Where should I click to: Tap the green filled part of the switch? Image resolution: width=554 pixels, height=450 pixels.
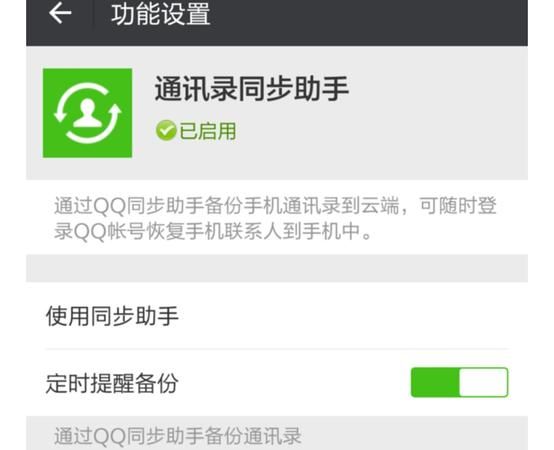click(x=435, y=382)
